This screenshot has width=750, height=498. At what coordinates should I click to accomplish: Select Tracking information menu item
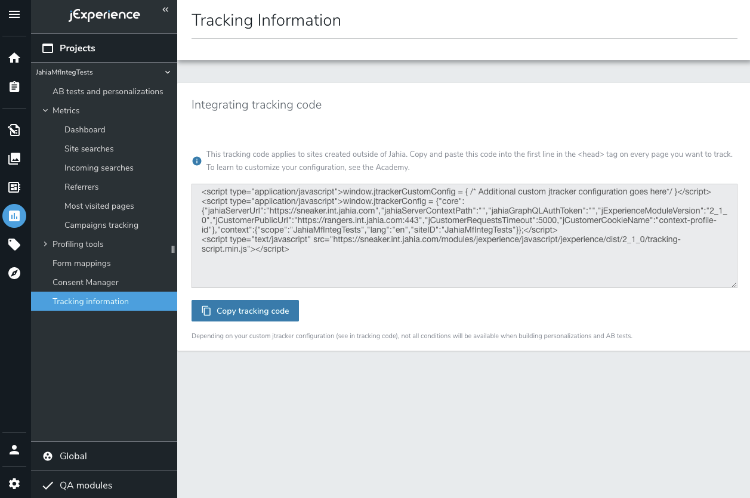(x=104, y=301)
